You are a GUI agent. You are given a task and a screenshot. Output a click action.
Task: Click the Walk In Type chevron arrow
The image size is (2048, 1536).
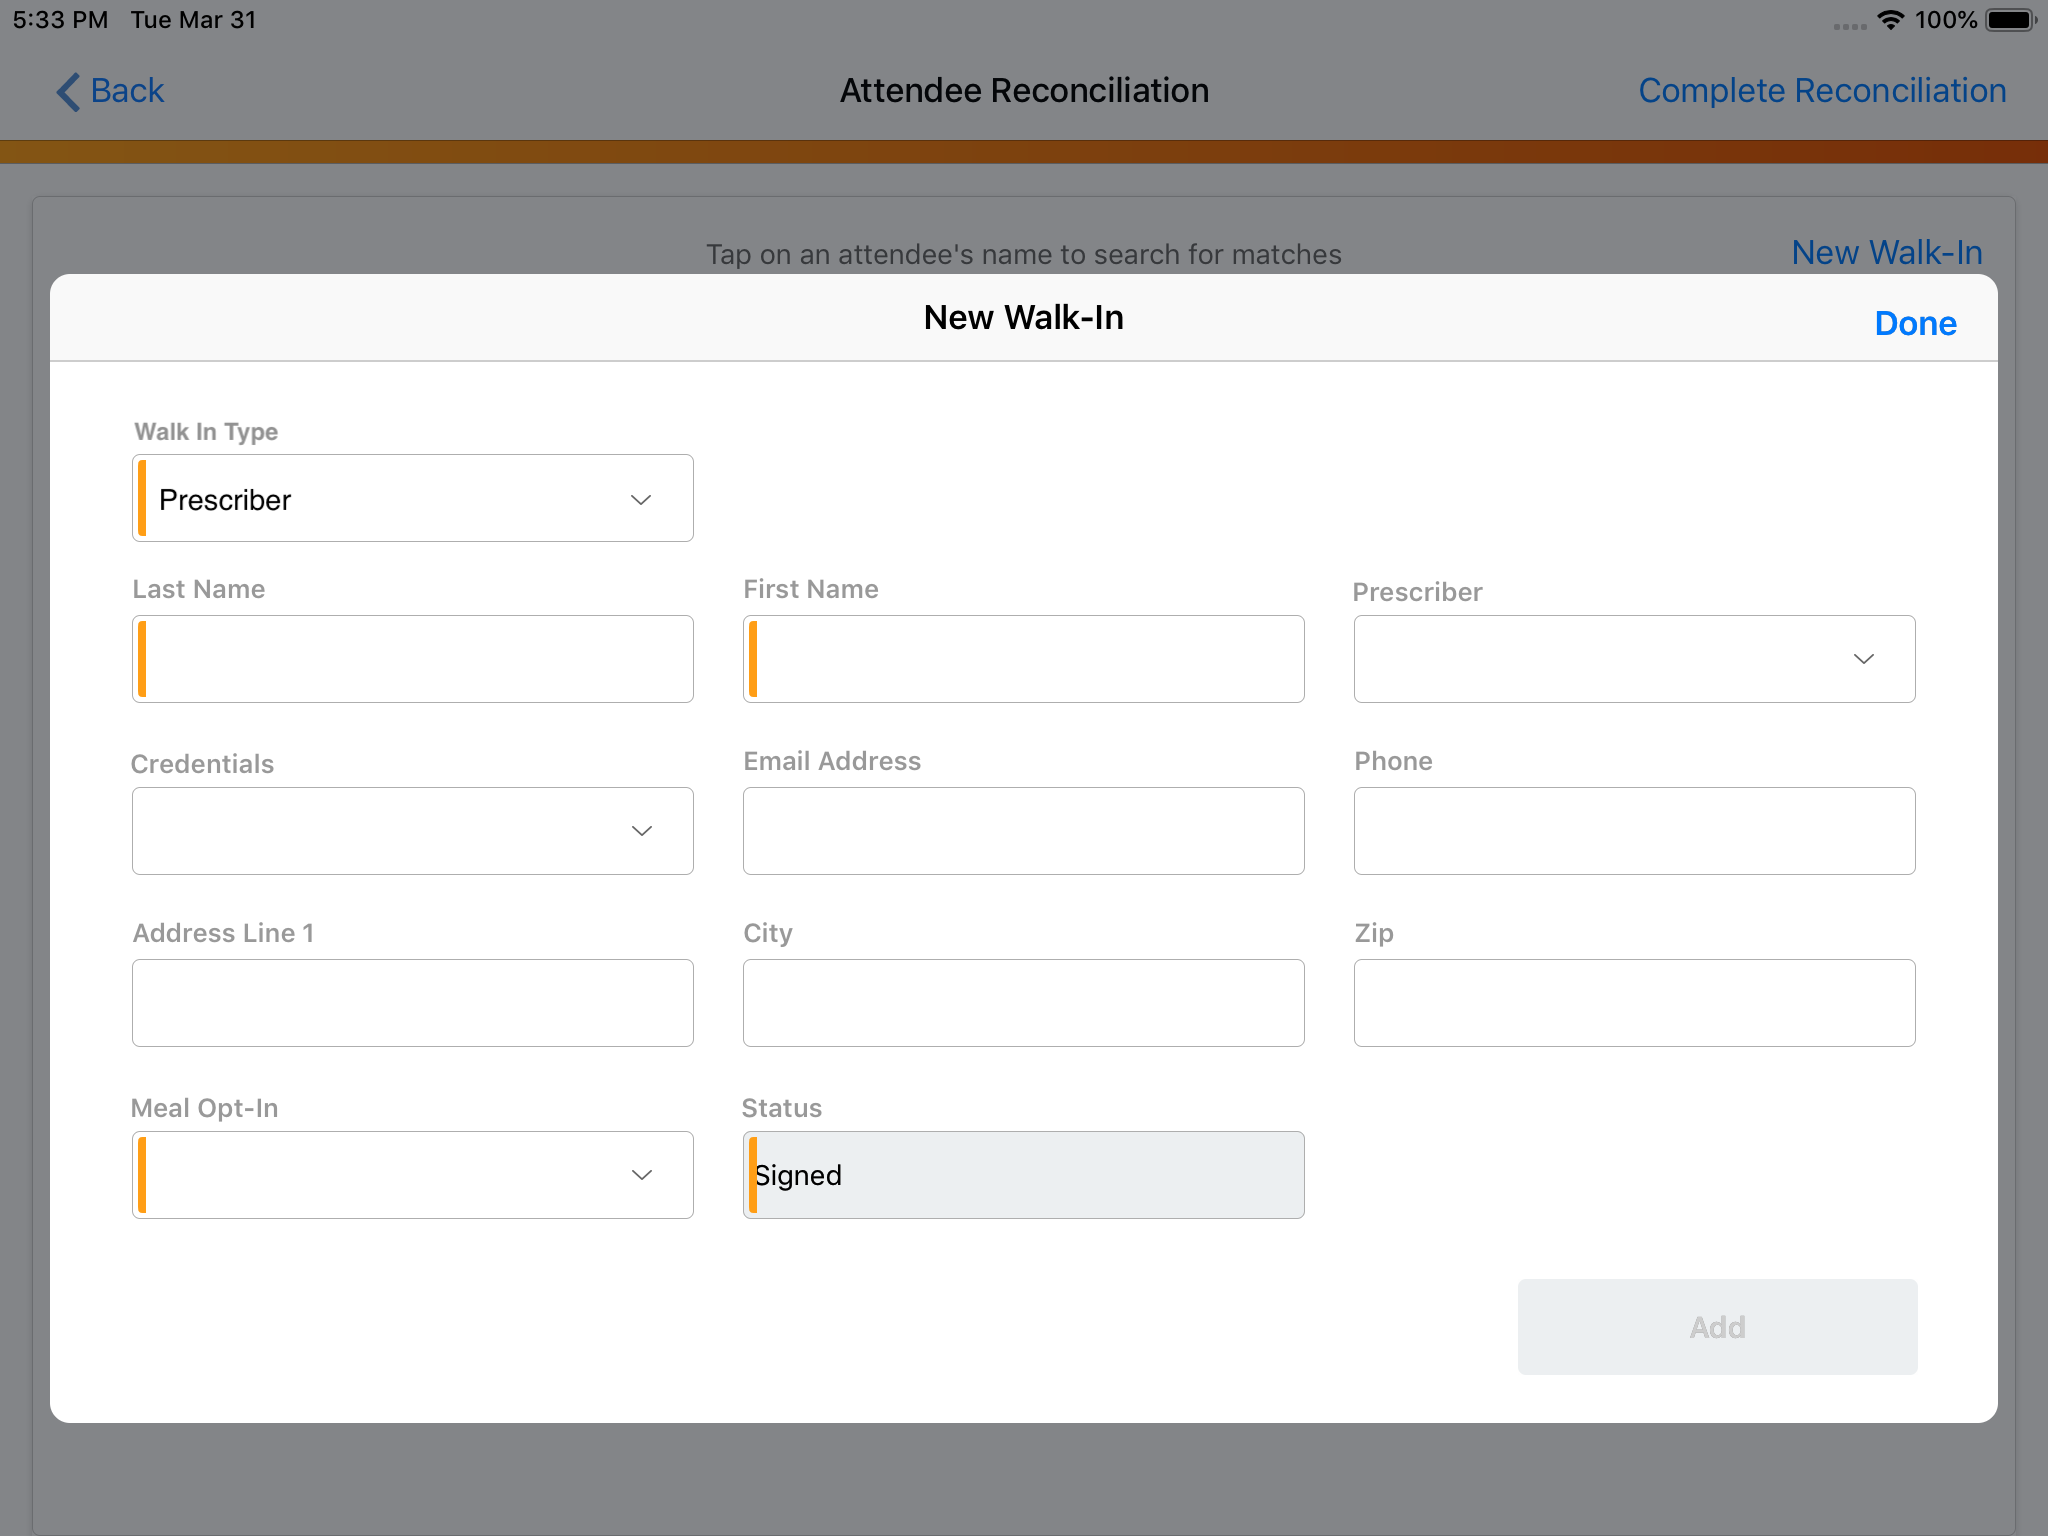641,499
